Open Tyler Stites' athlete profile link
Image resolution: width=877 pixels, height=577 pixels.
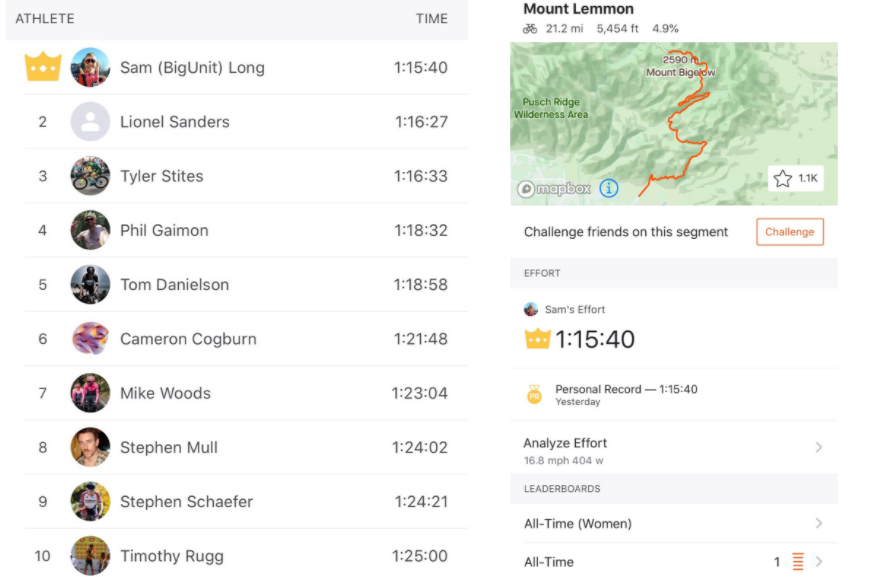click(x=161, y=176)
